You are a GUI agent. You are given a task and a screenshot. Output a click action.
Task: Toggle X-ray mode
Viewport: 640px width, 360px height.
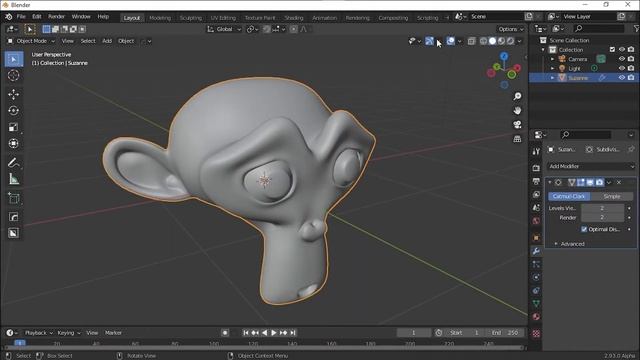click(471, 41)
